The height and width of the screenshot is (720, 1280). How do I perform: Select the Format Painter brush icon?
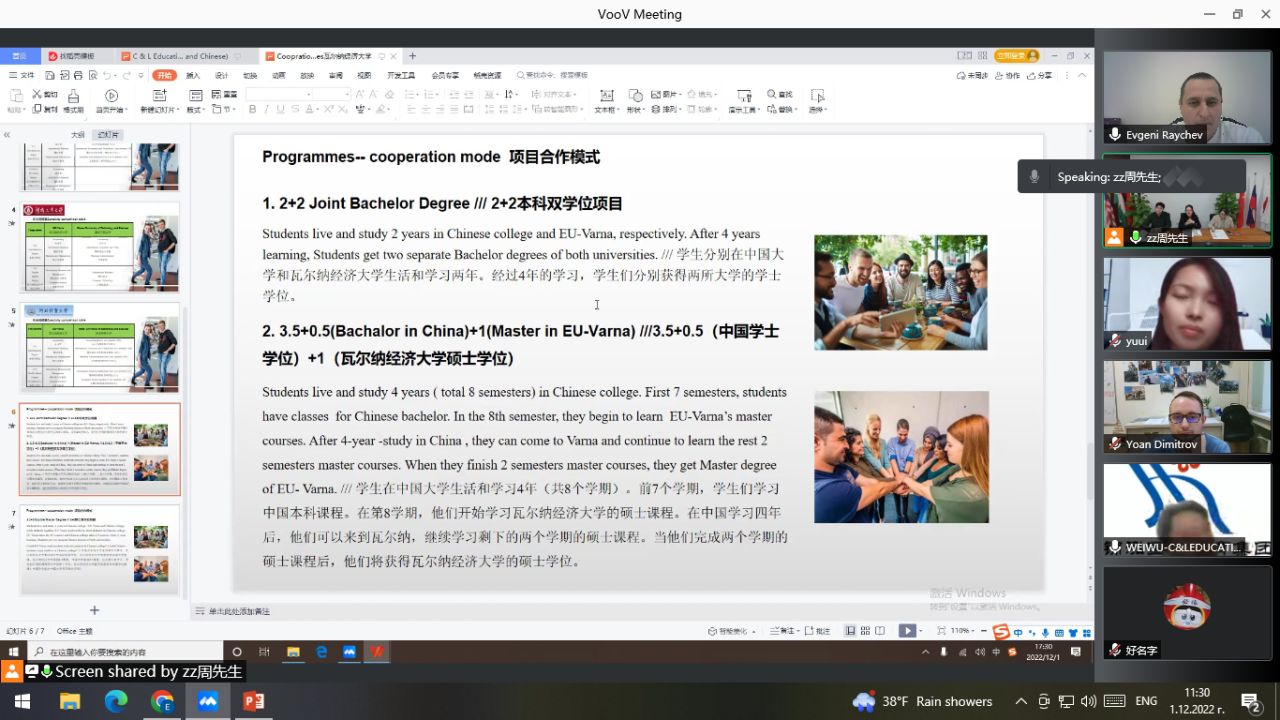click(x=73, y=96)
